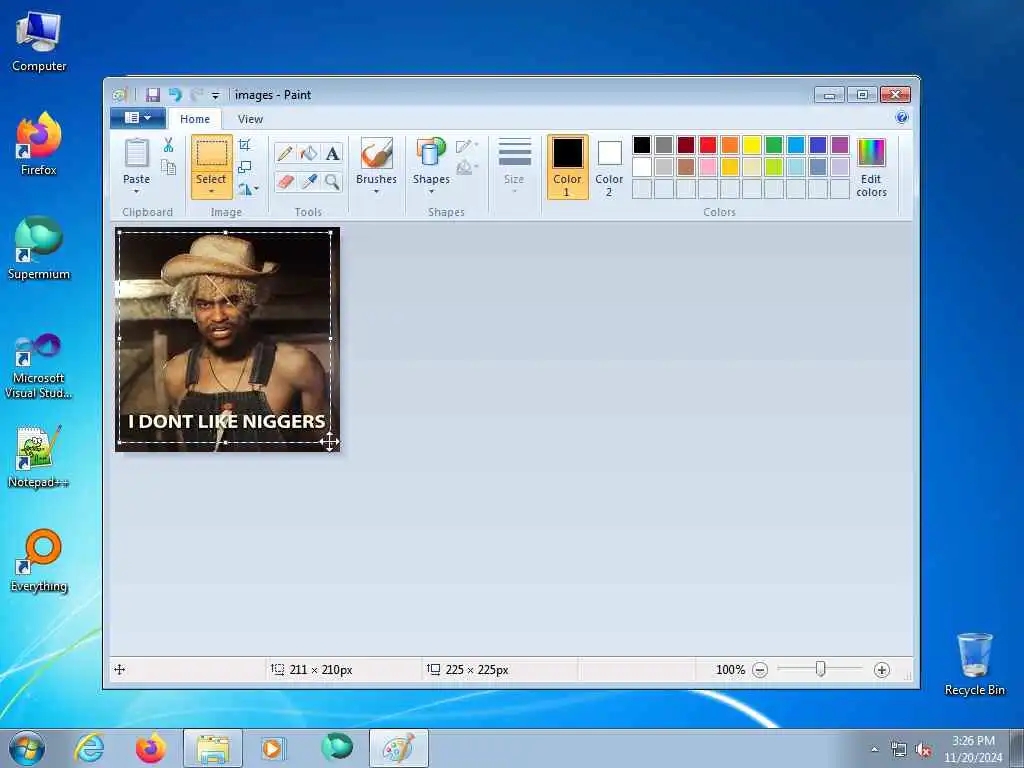Screen dimensions: 1024x768
Task: Expand the Paste options arrow
Action: pyautogui.click(x=136, y=191)
